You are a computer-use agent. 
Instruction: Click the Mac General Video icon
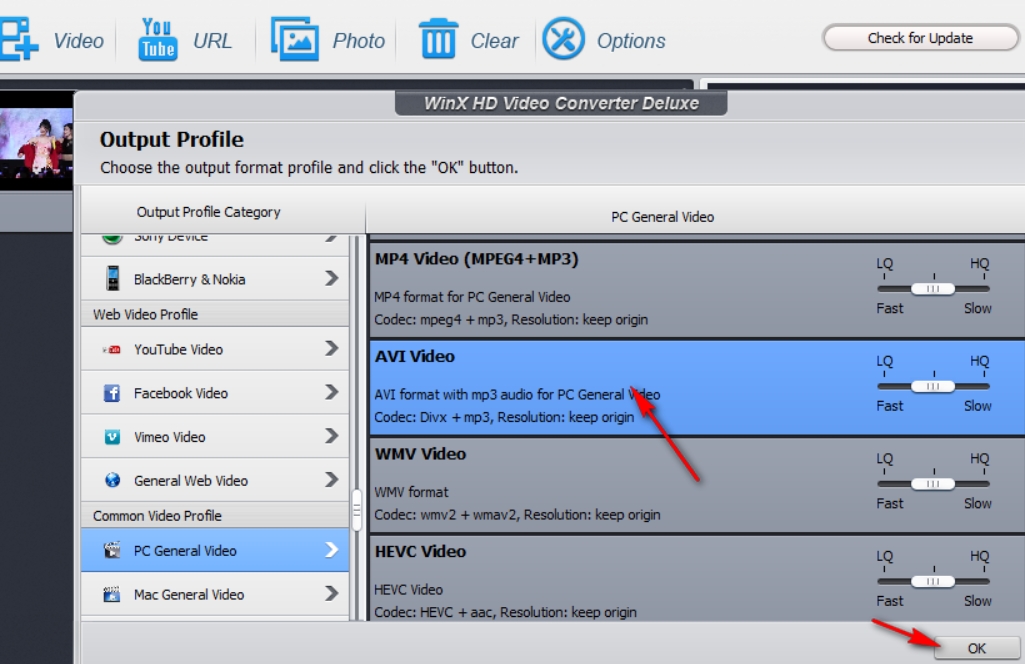[x=112, y=594]
